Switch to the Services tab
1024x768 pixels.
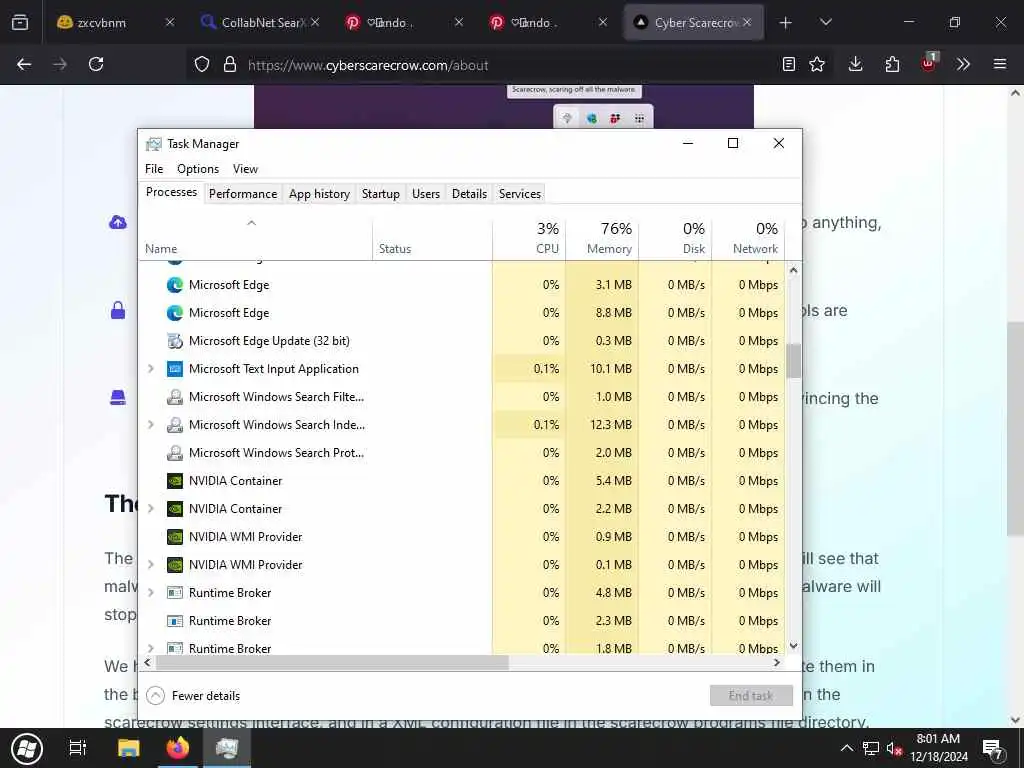pyautogui.click(x=520, y=194)
